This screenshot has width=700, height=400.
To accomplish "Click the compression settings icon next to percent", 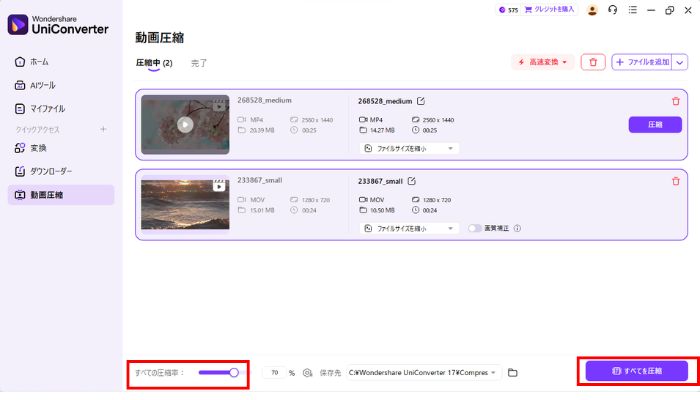I will coord(308,372).
